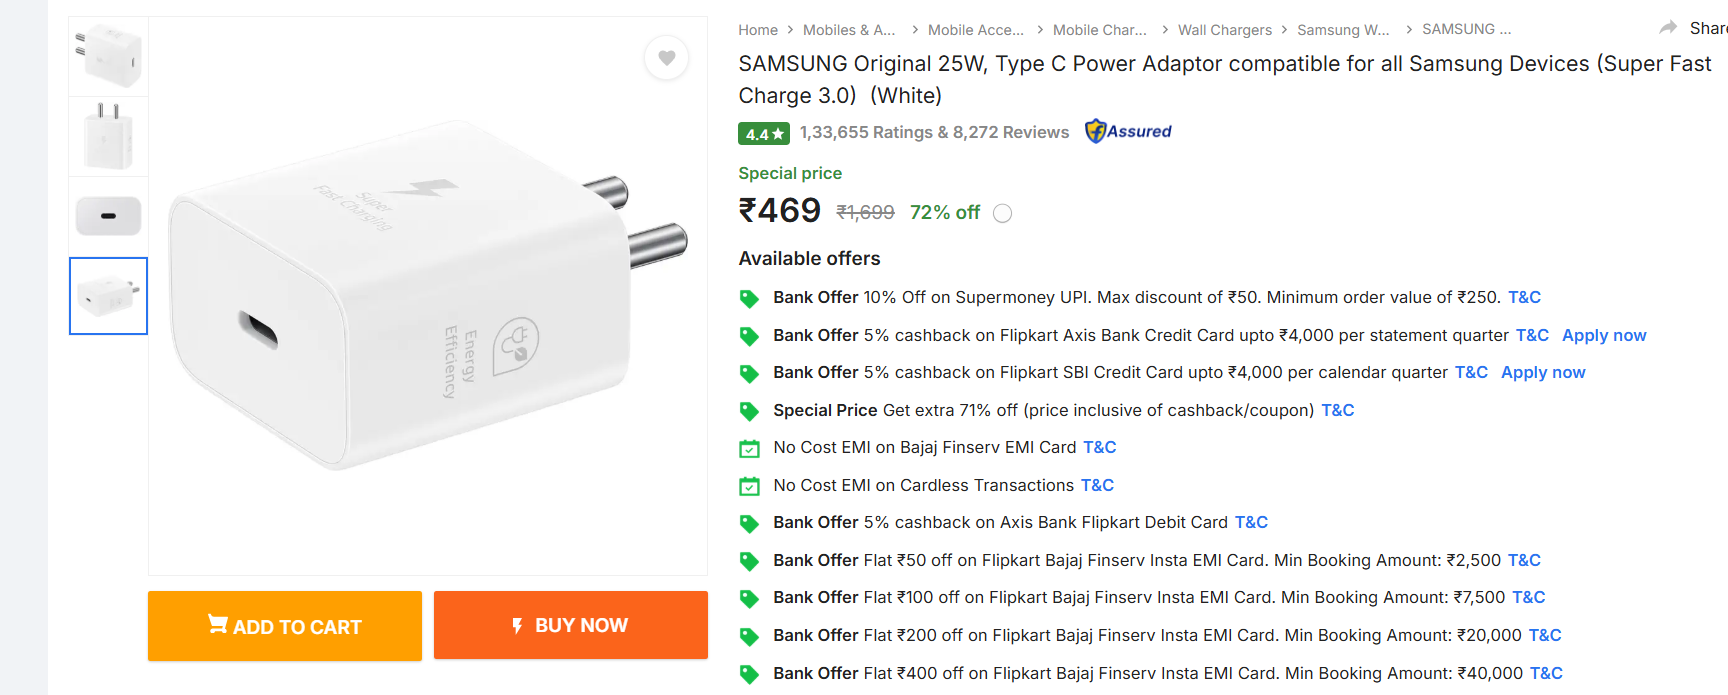
Task: Click the info circle beside 72% off
Action: pyautogui.click(x=1002, y=213)
